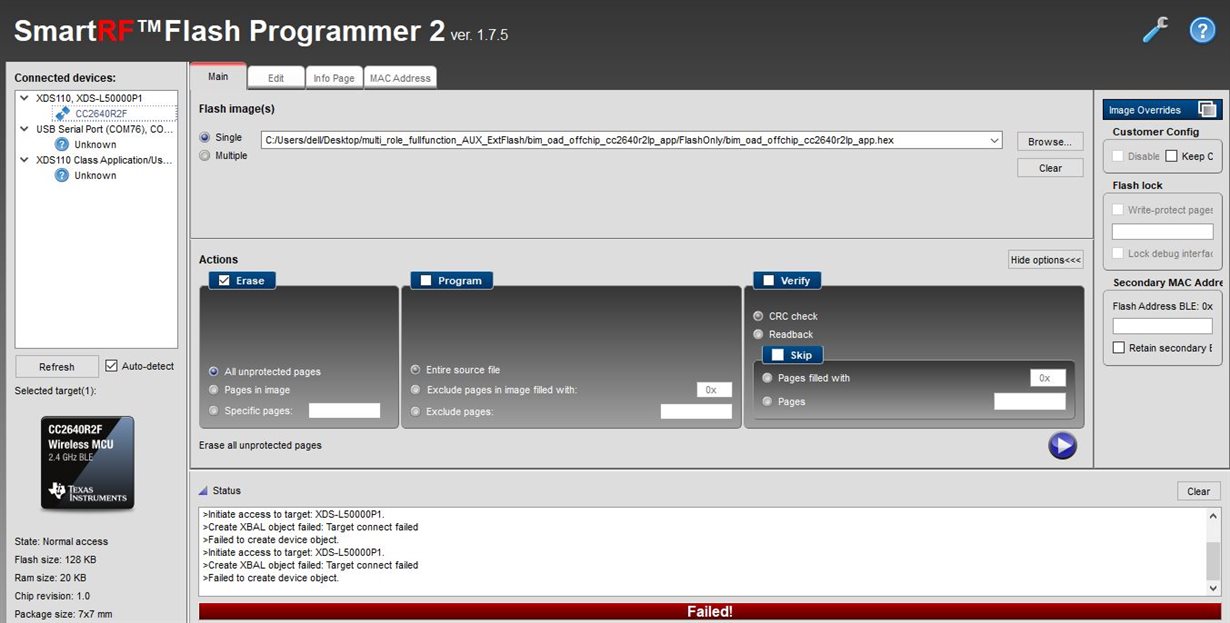Toggle the Keep C customer config checkbox
This screenshot has width=1230, height=623.
[x=1171, y=156]
